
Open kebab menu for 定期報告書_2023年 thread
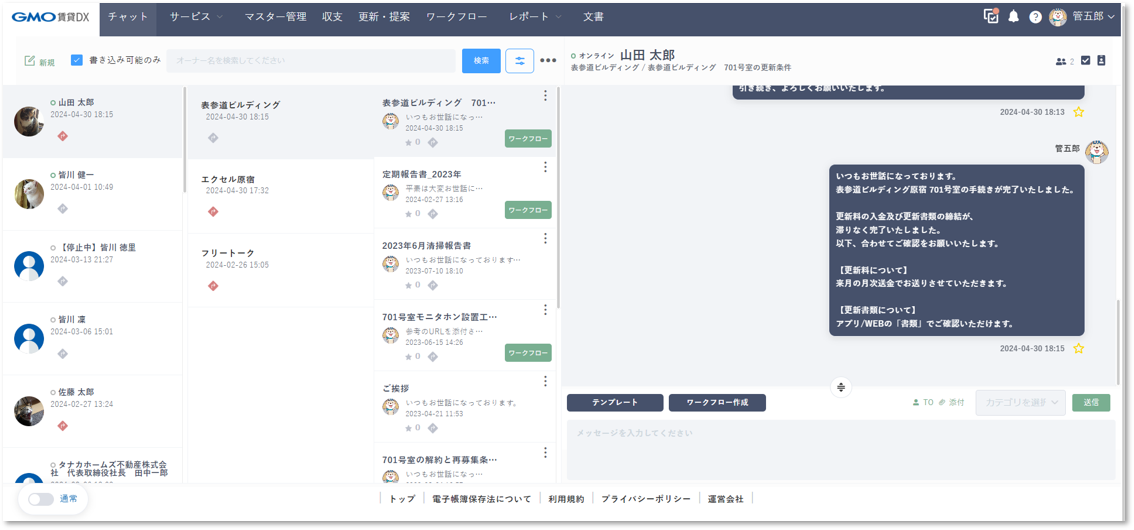[x=545, y=167]
